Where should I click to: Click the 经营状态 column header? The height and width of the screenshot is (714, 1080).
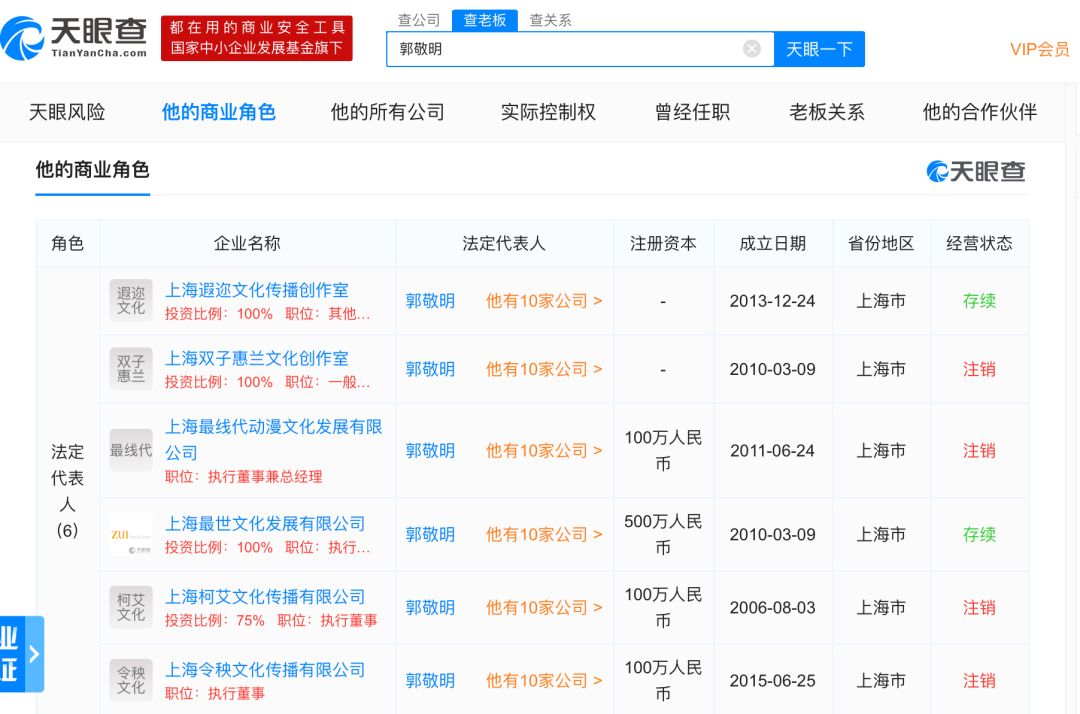click(x=979, y=243)
